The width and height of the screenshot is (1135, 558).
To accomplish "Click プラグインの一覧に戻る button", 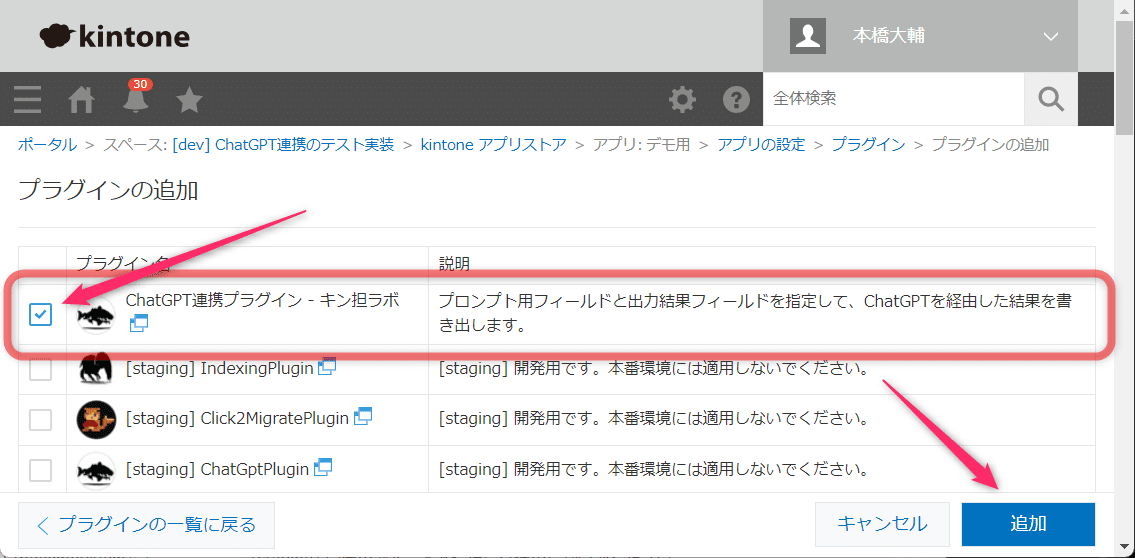I will (146, 524).
